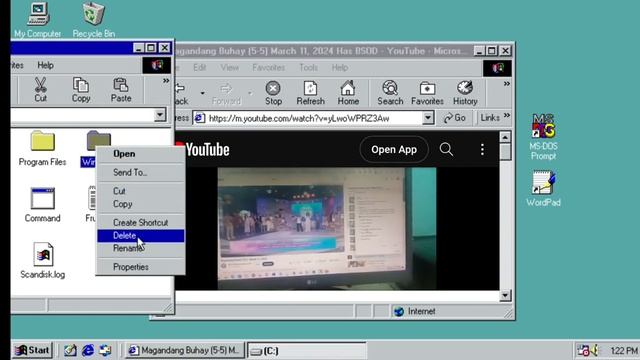Choose Create Shortcut from context menu
640x360 pixels.
coord(140,222)
